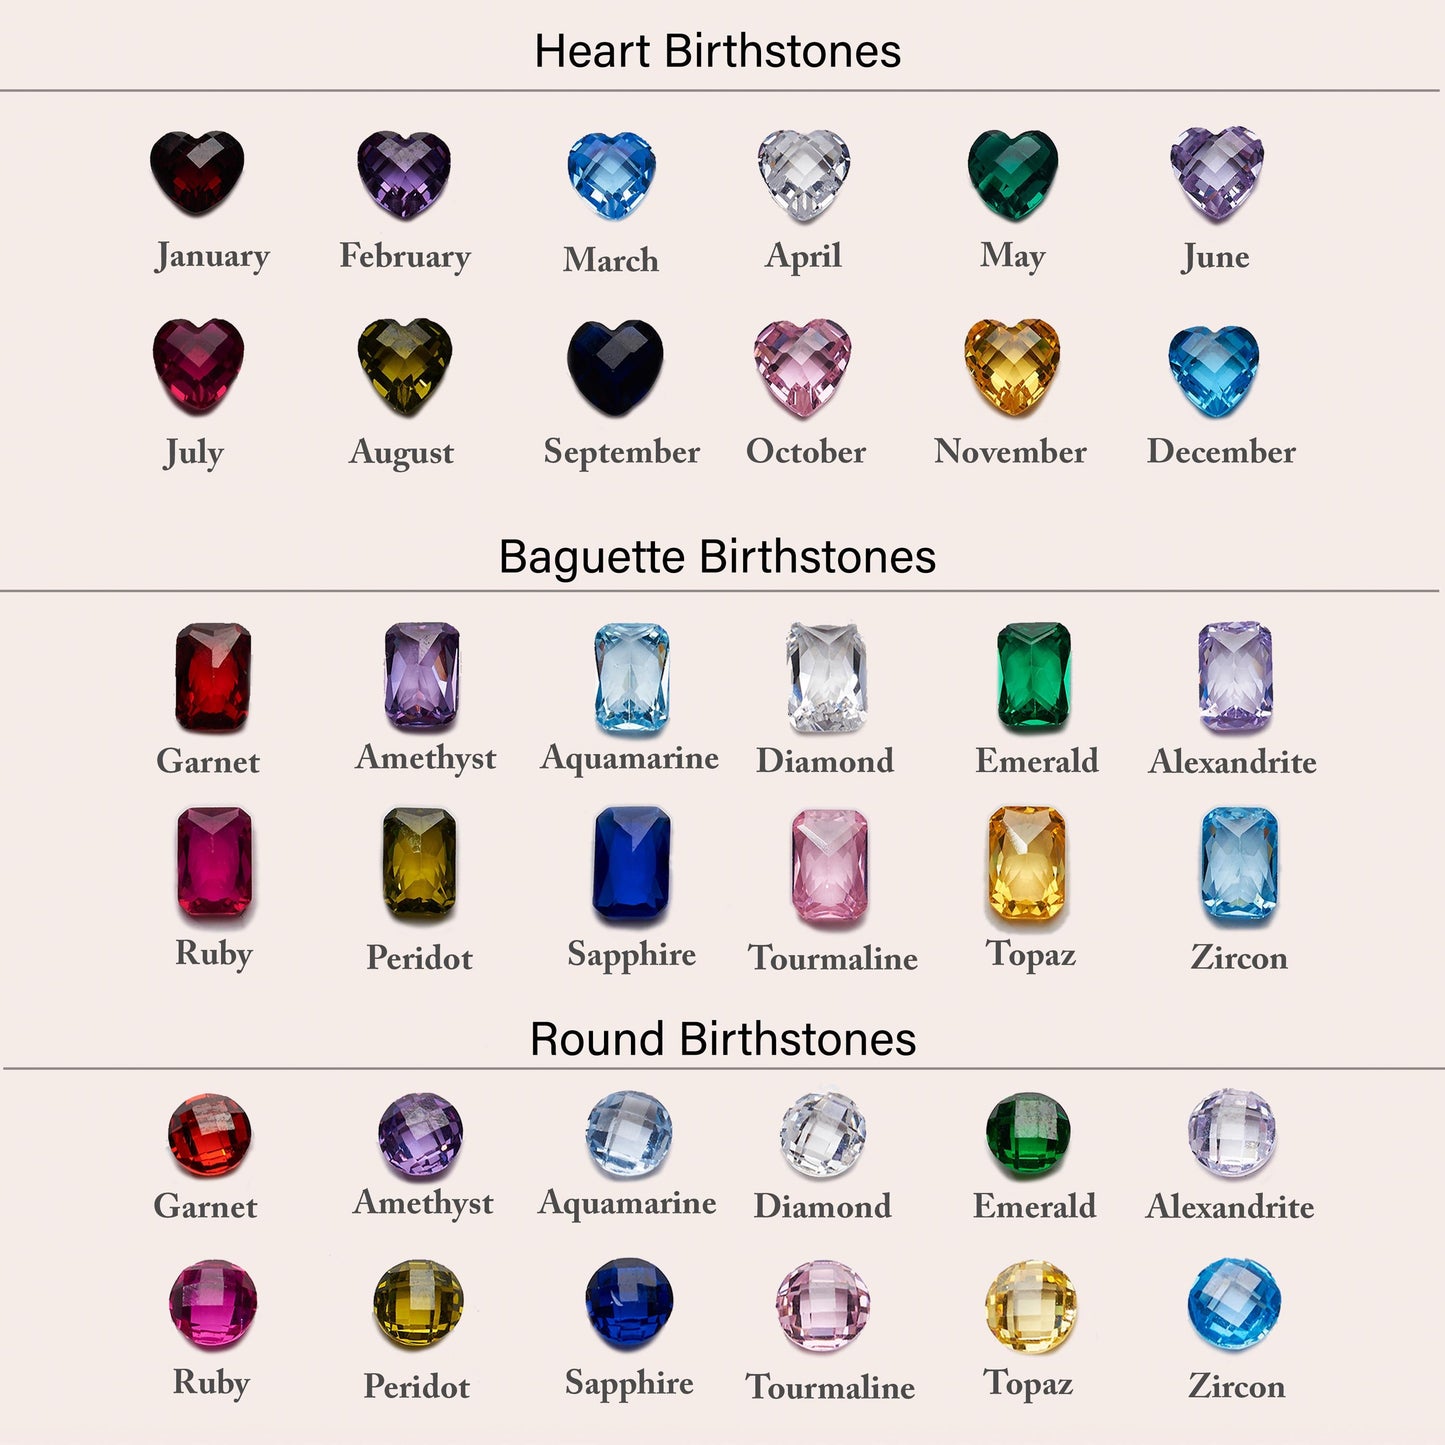The width and height of the screenshot is (1445, 1445).
Task: Click the round Zircon blue stone
Action: (x=1233, y=1303)
